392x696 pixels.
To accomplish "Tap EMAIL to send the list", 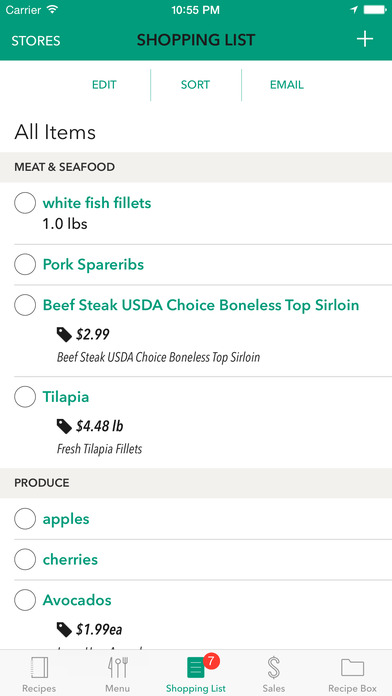I will click(x=287, y=85).
